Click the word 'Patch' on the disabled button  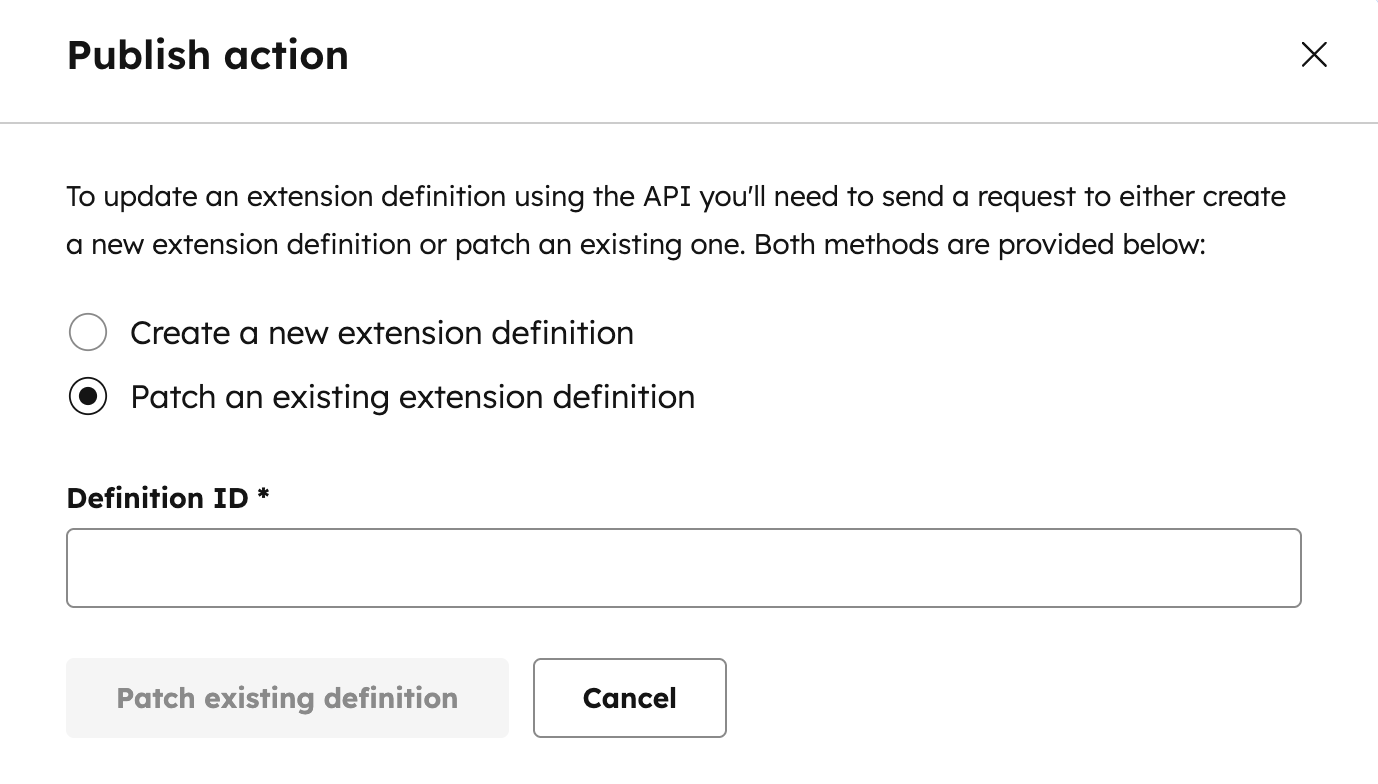[155, 698]
